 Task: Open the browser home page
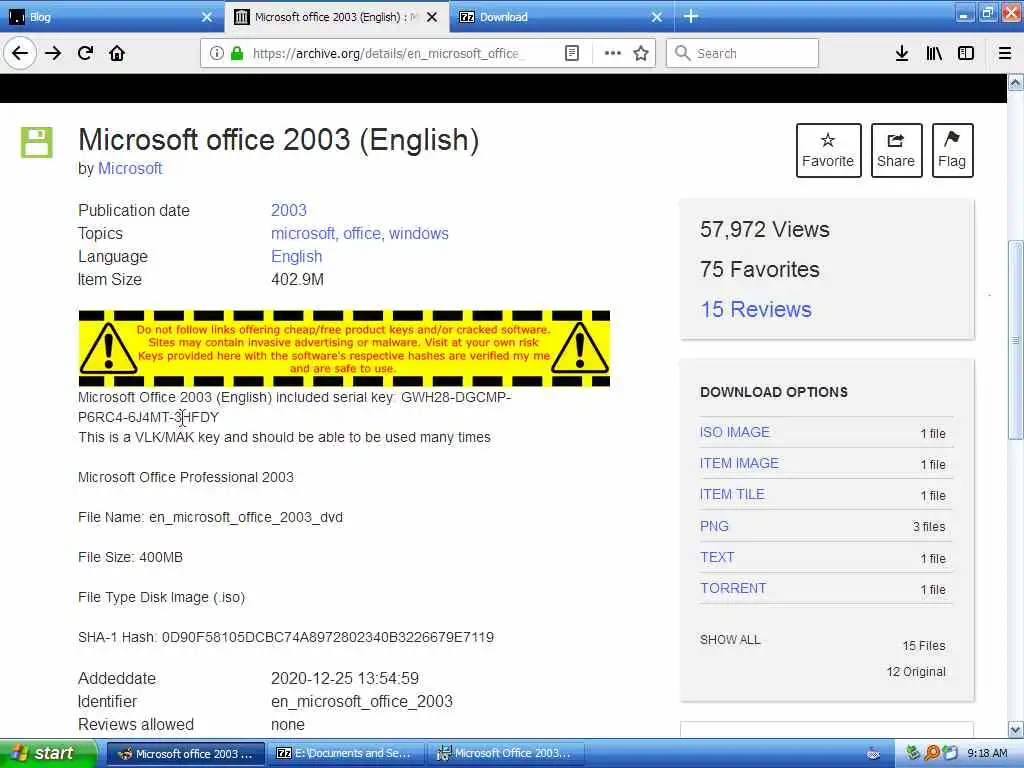pyautogui.click(x=117, y=54)
